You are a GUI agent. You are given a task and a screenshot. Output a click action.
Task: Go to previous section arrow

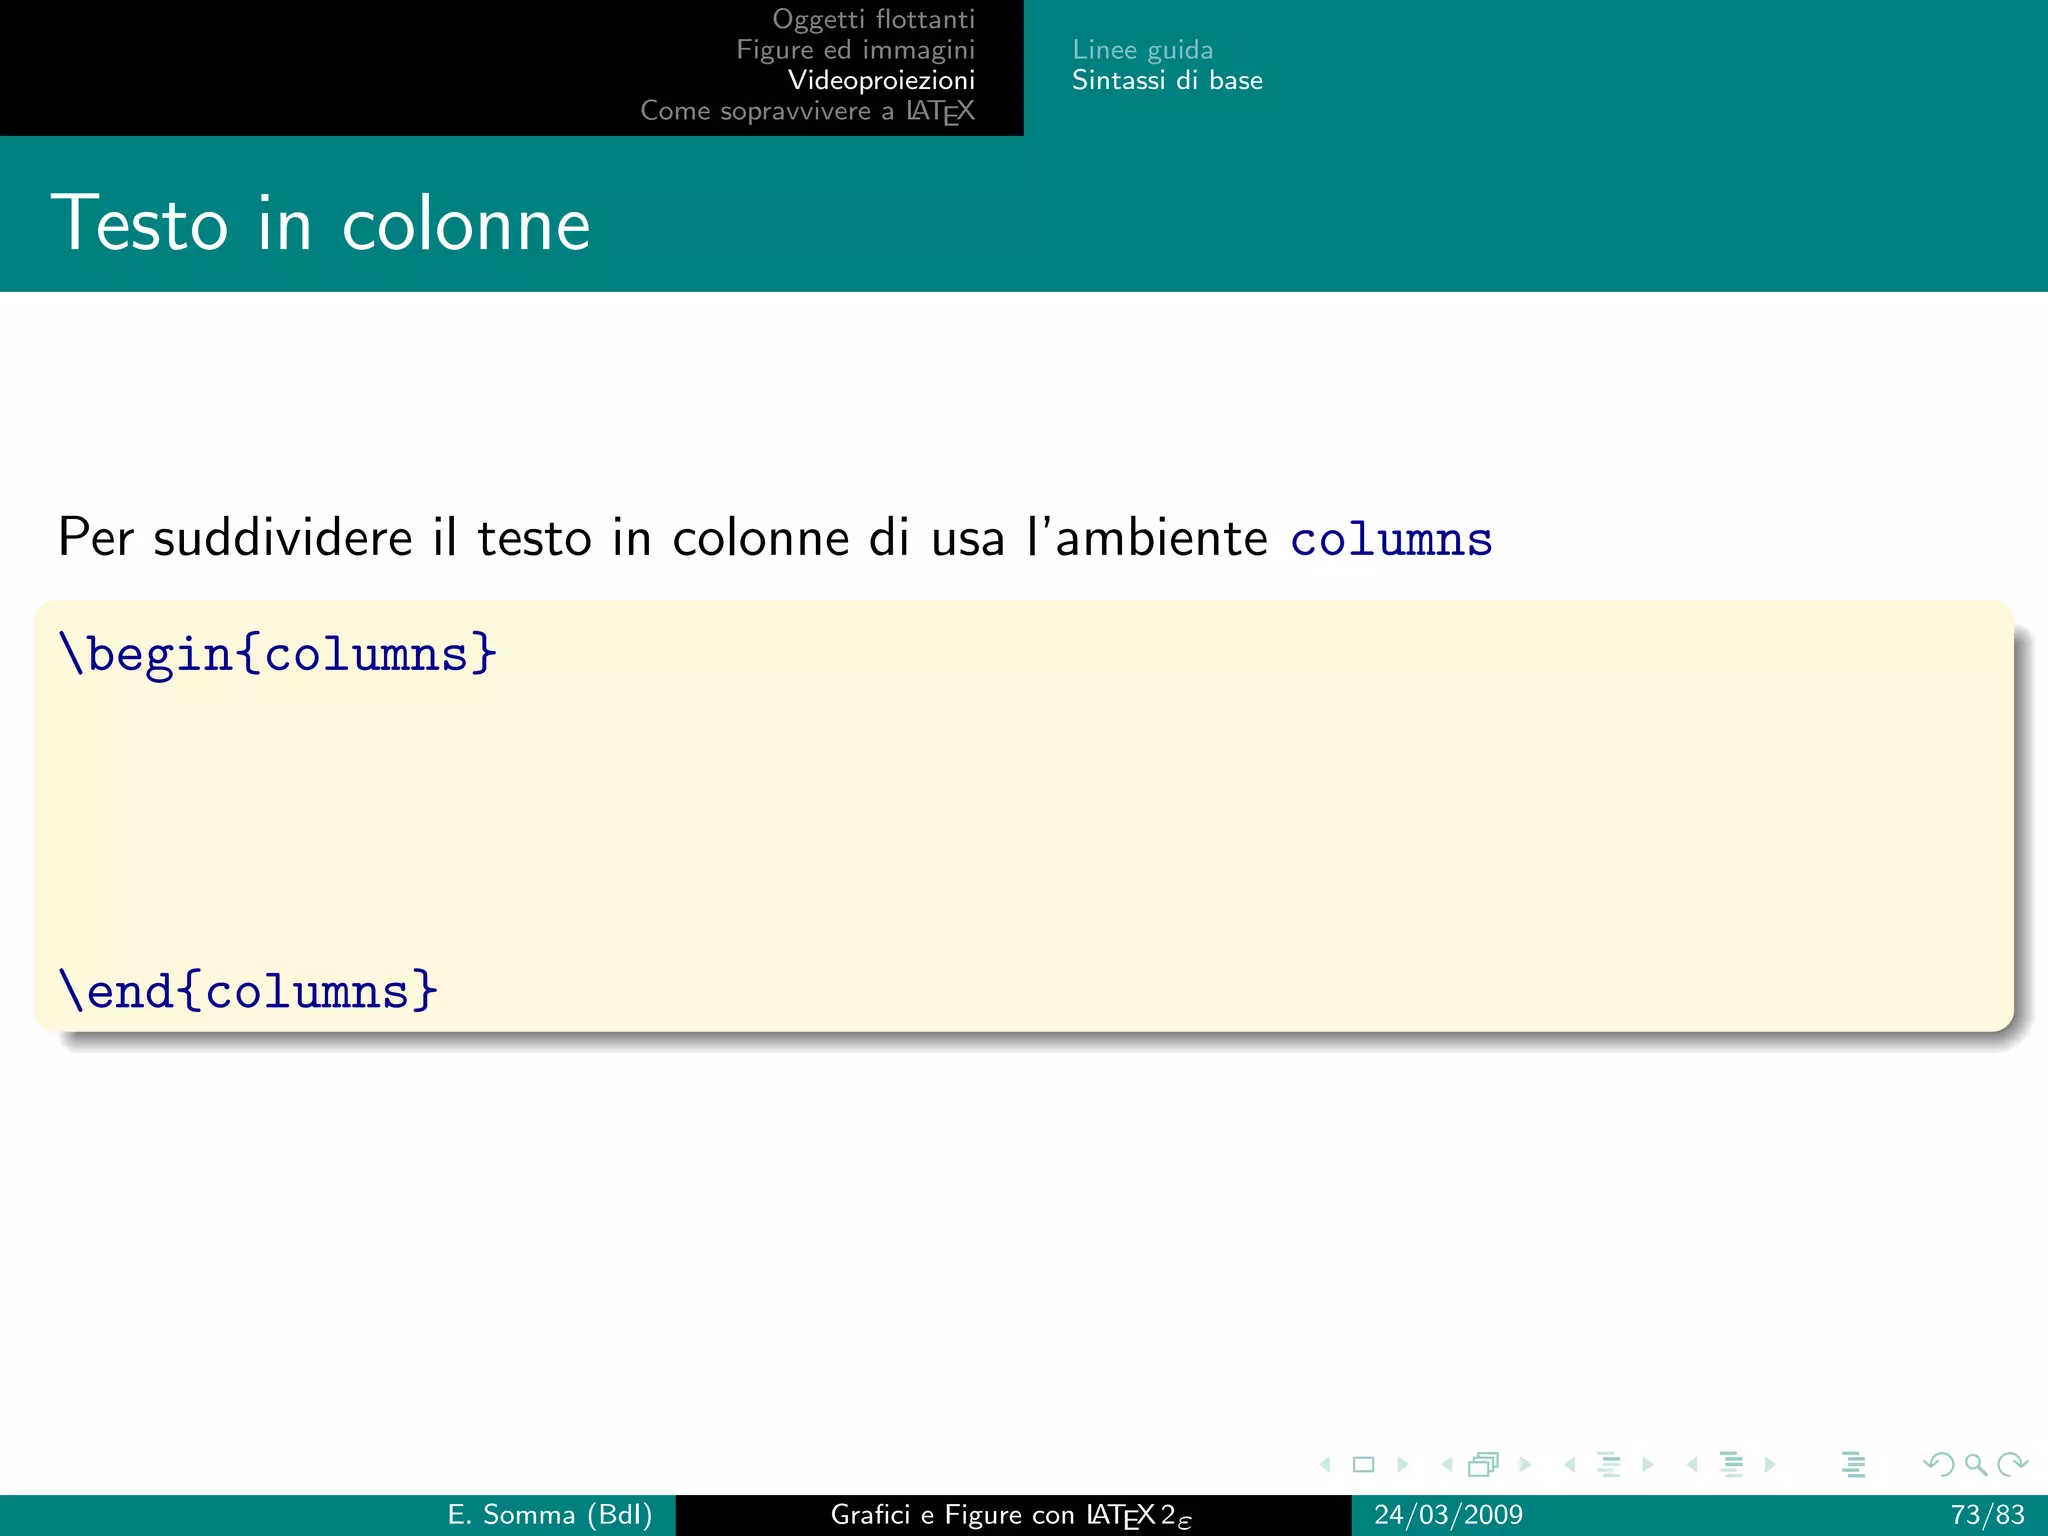tap(1692, 1464)
